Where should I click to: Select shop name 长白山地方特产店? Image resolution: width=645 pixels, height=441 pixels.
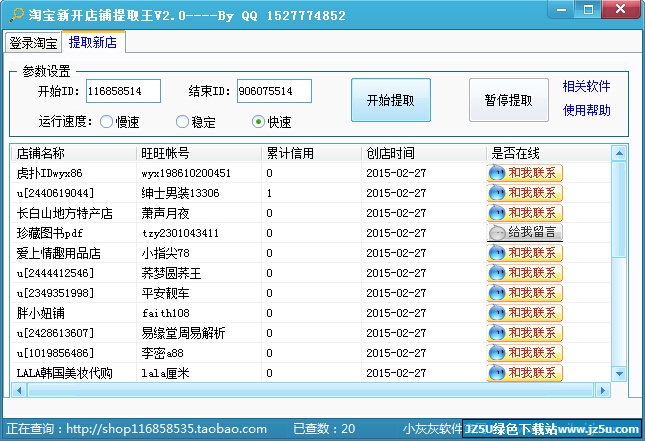click(x=65, y=213)
